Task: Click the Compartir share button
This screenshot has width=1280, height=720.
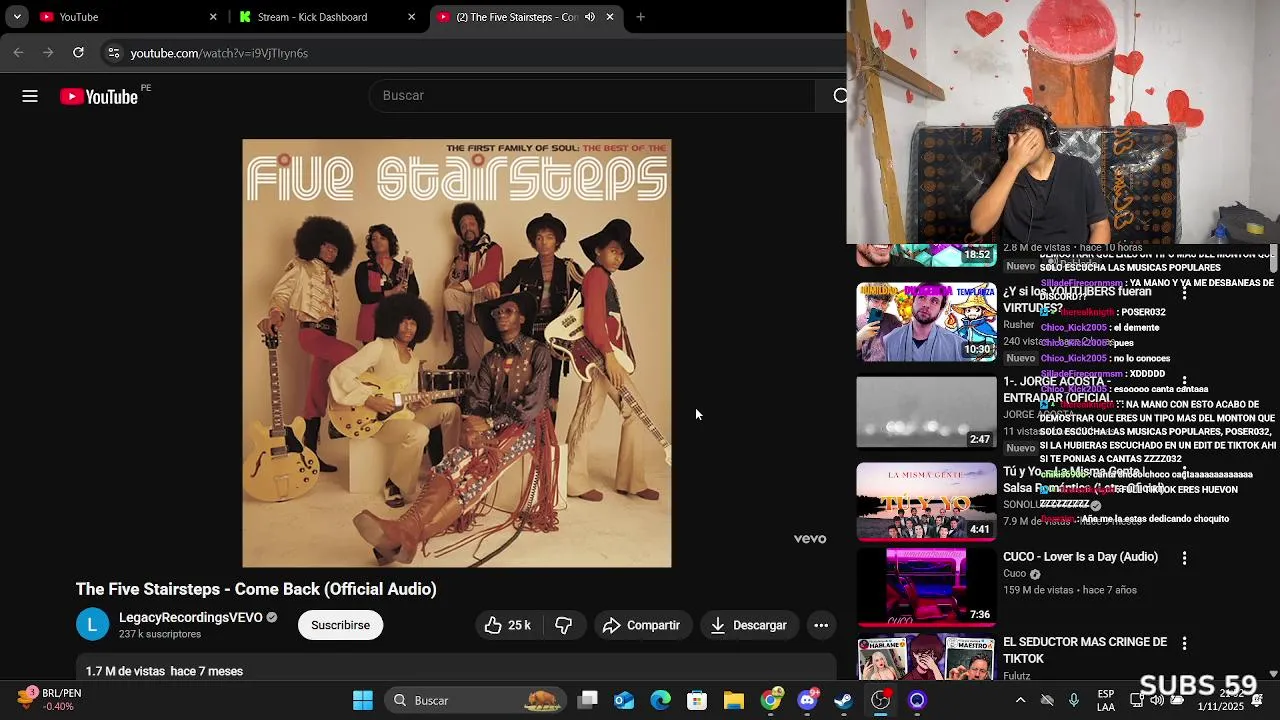Action: tap(642, 625)
